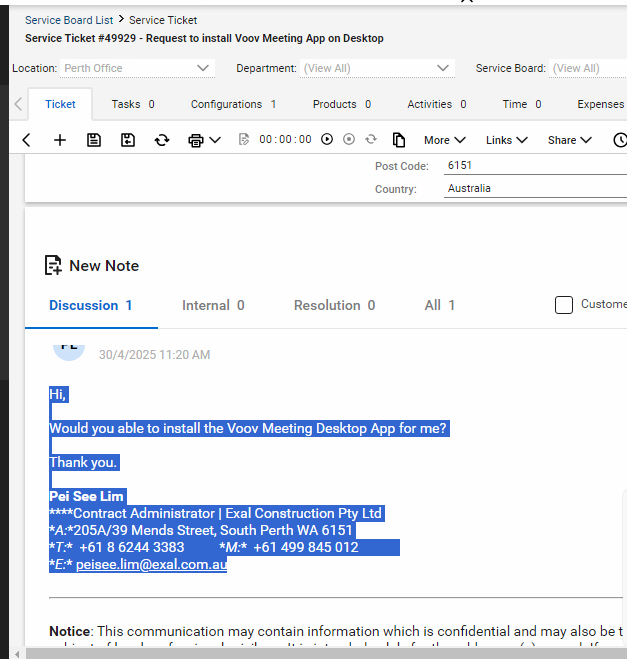Open the Activities tab

tap(437, 104)
